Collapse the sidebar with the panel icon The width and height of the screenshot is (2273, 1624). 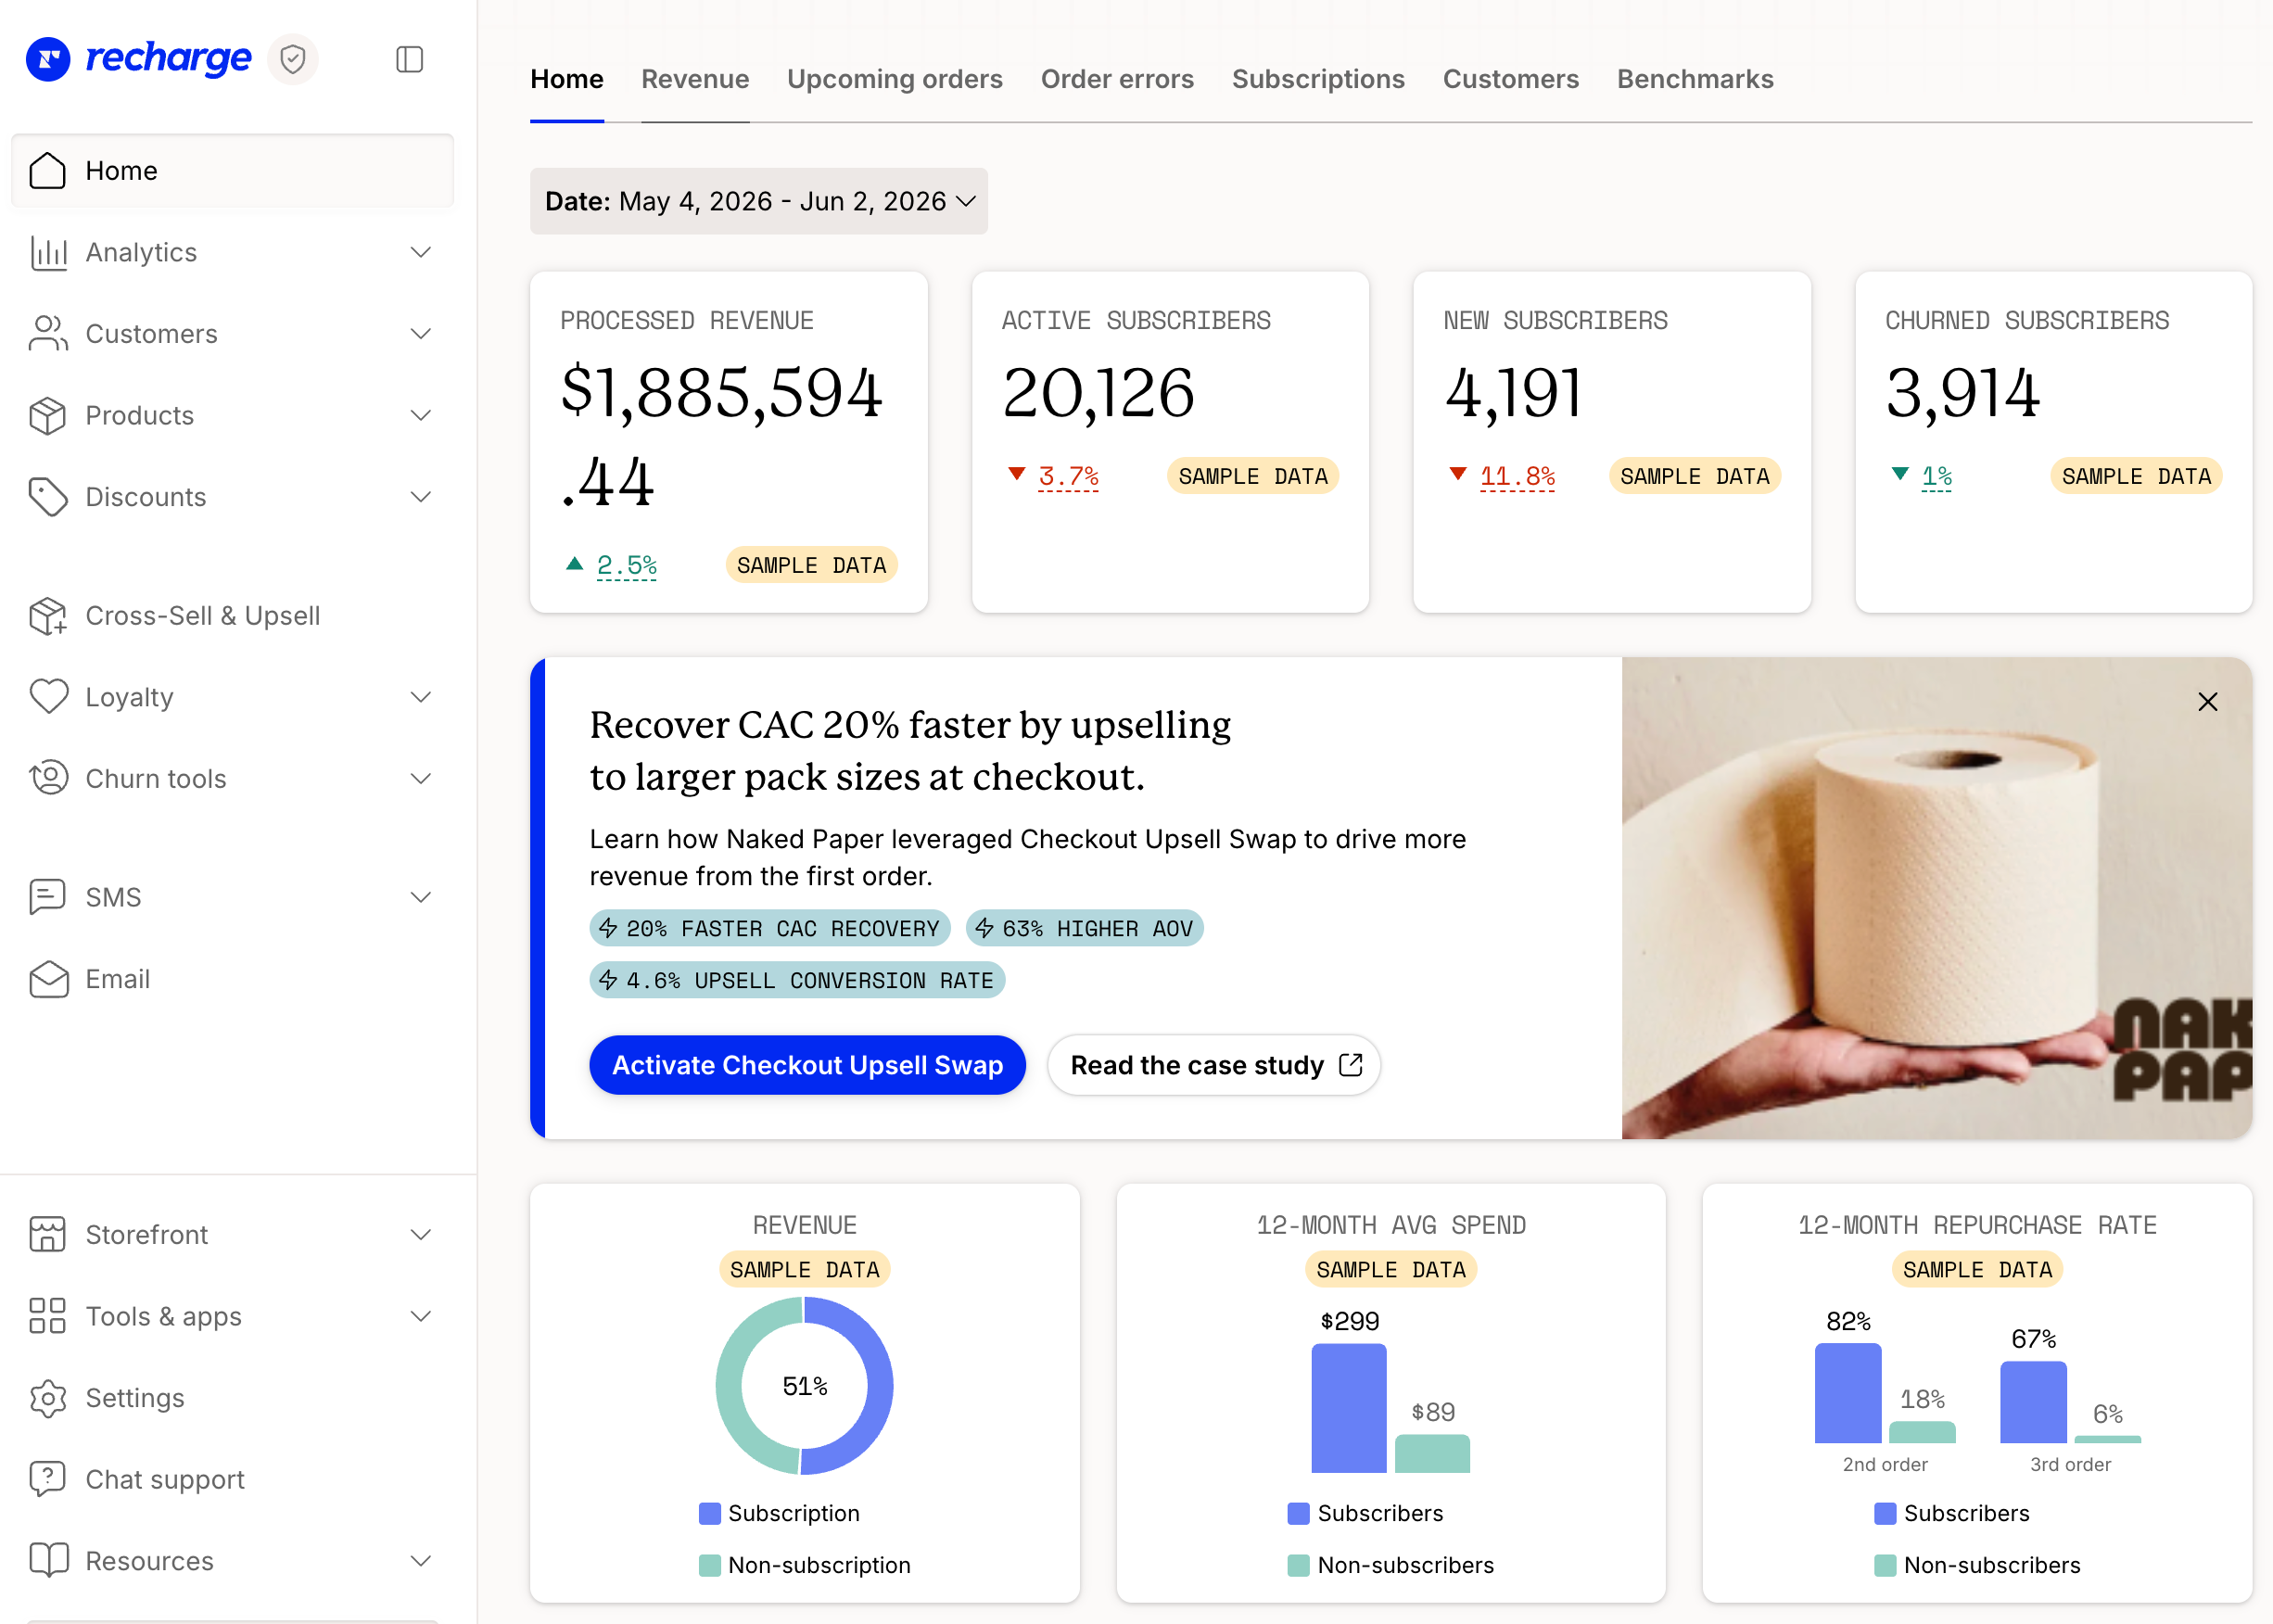[409, 59]
